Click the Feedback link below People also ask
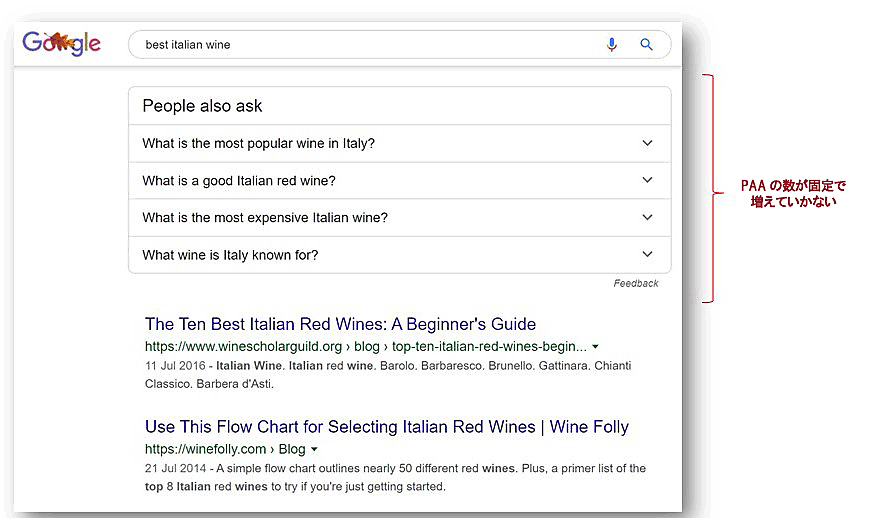This screenshot has height=518, width=869. pyautogui.click(x=635, y=284)
